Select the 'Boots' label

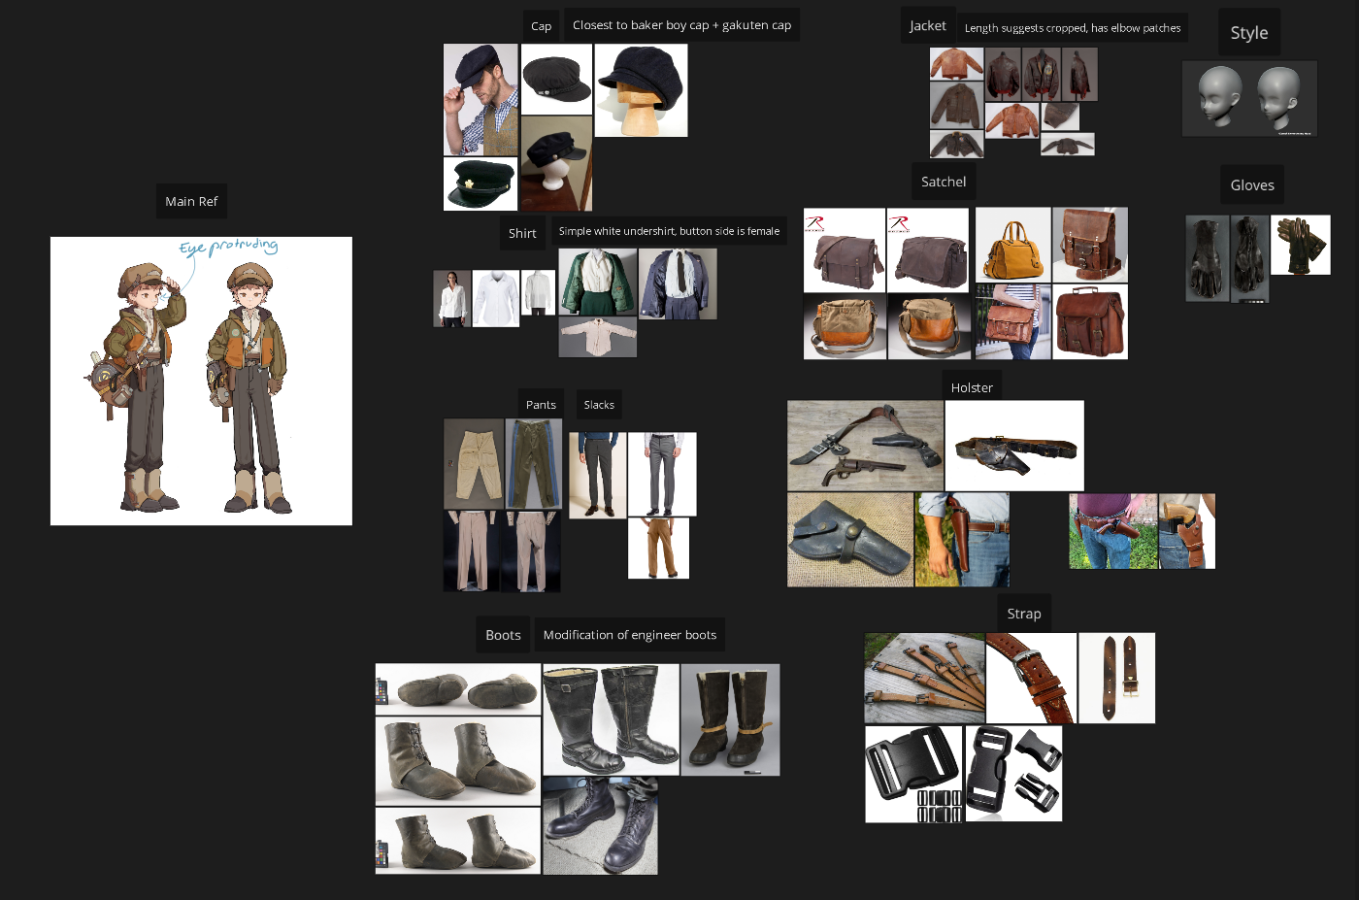(x=503, y=635)
